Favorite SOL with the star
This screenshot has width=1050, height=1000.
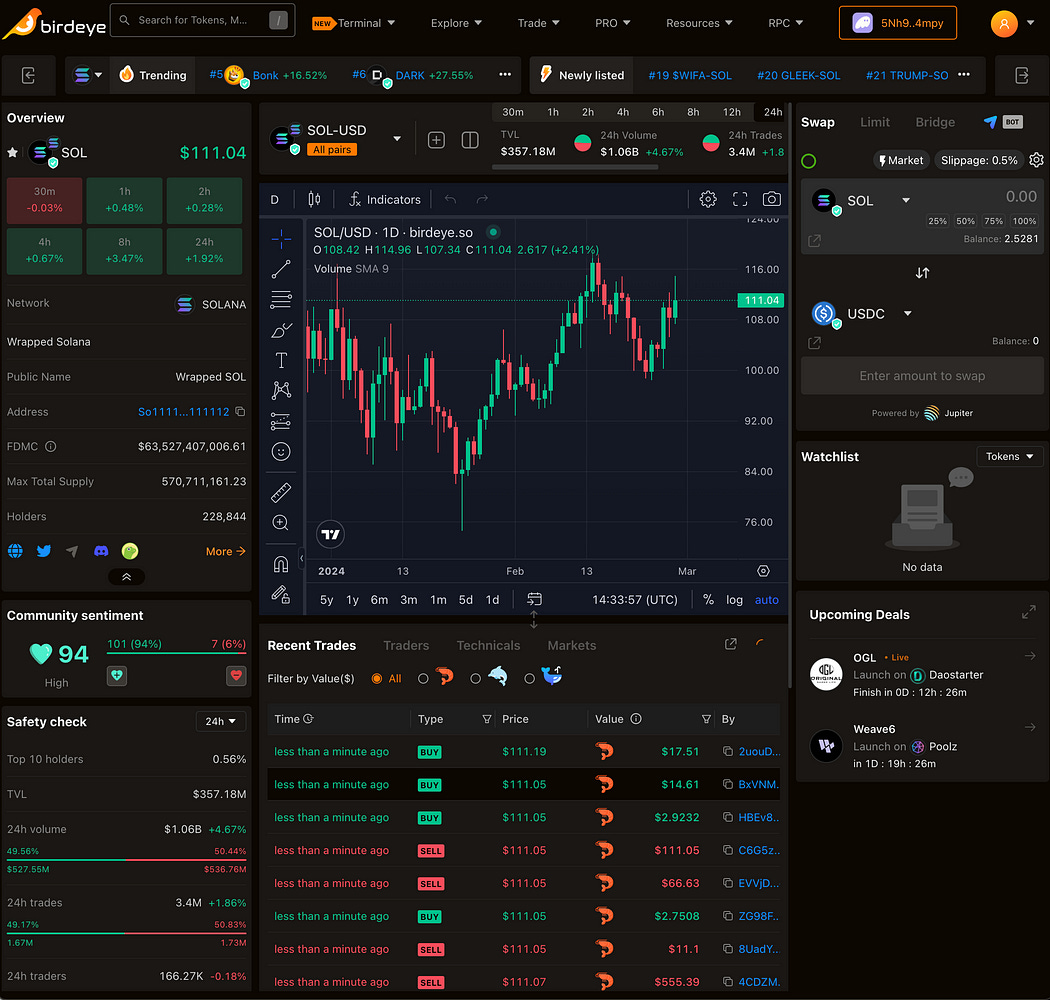12,153
